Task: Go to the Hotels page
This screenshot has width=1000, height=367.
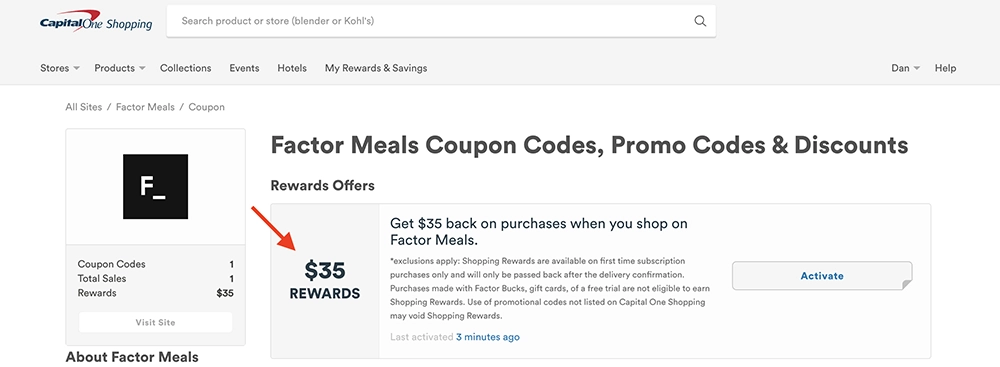Action: coord(292,68)
